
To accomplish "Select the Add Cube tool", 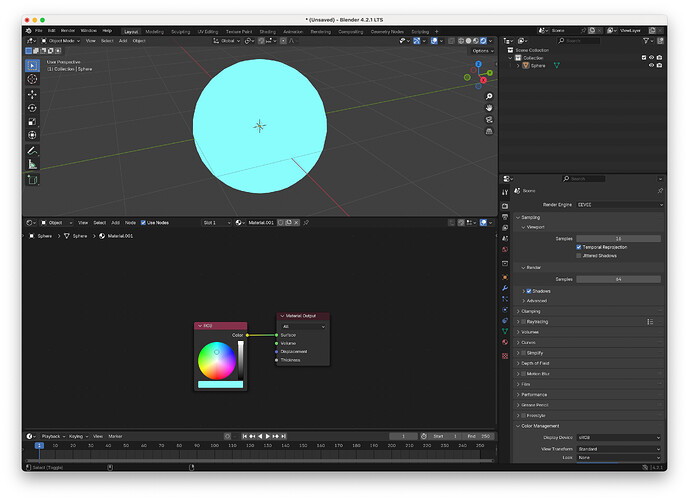I will tap(32, 179).
